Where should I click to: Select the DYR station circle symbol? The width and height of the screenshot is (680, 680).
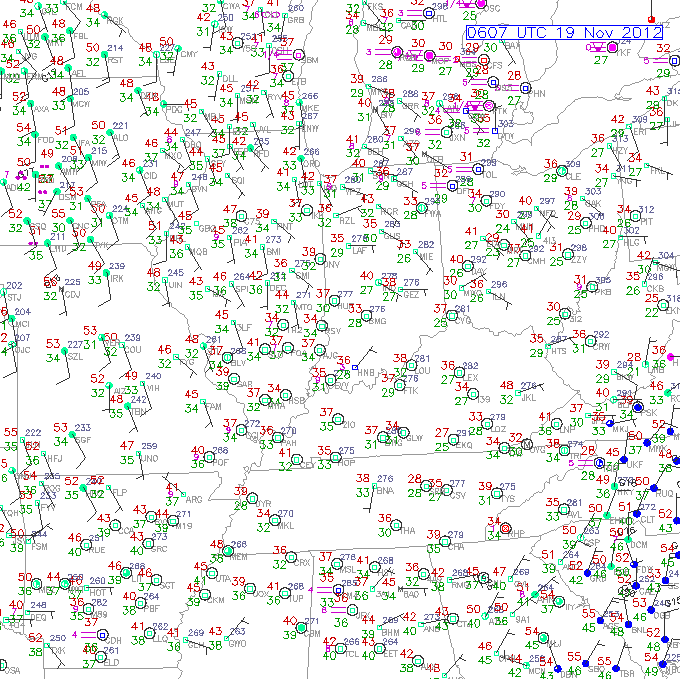tap(252, 497)
